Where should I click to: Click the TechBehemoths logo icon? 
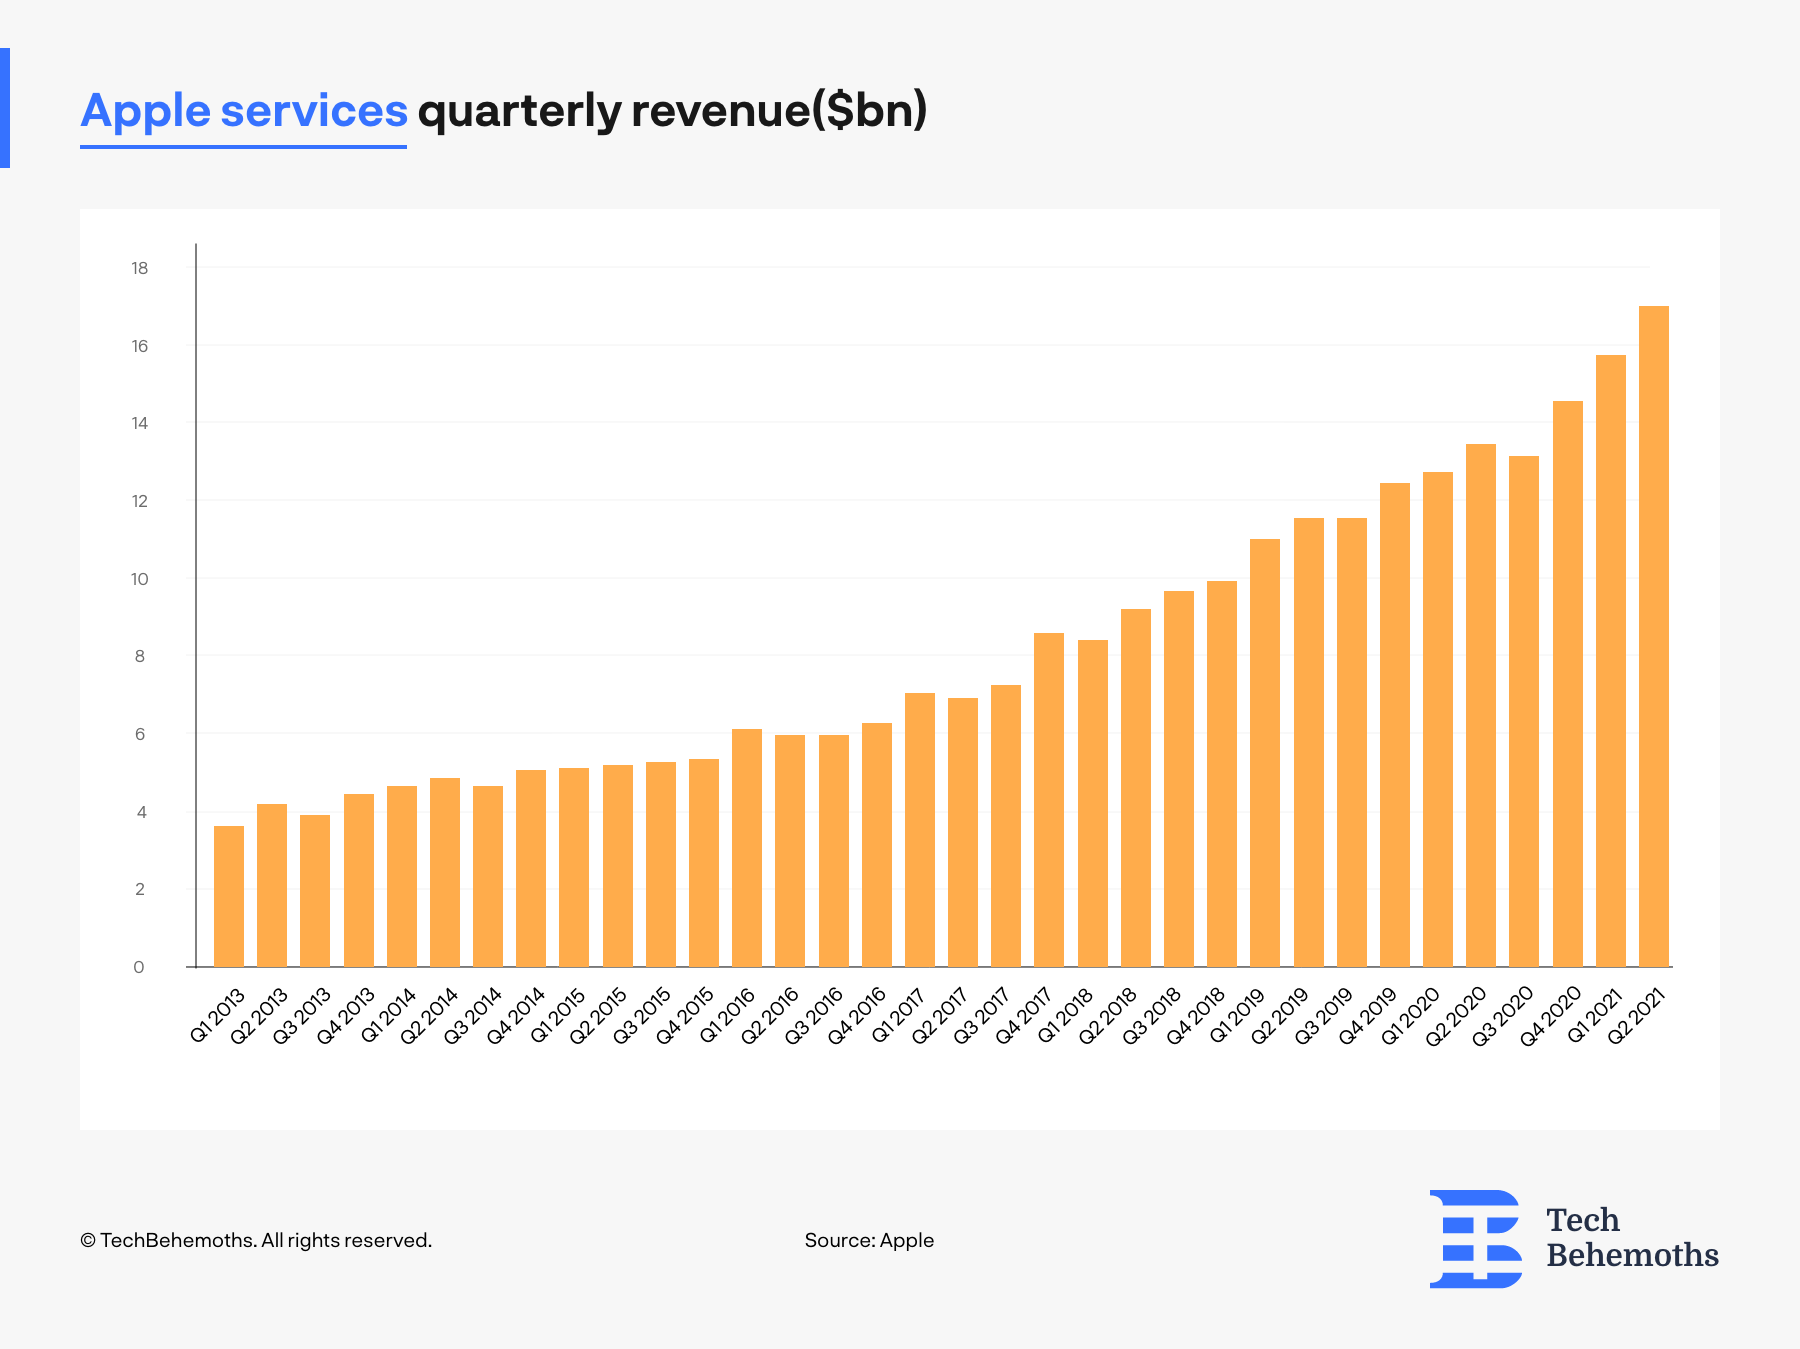click(x=1476, y=1238)
